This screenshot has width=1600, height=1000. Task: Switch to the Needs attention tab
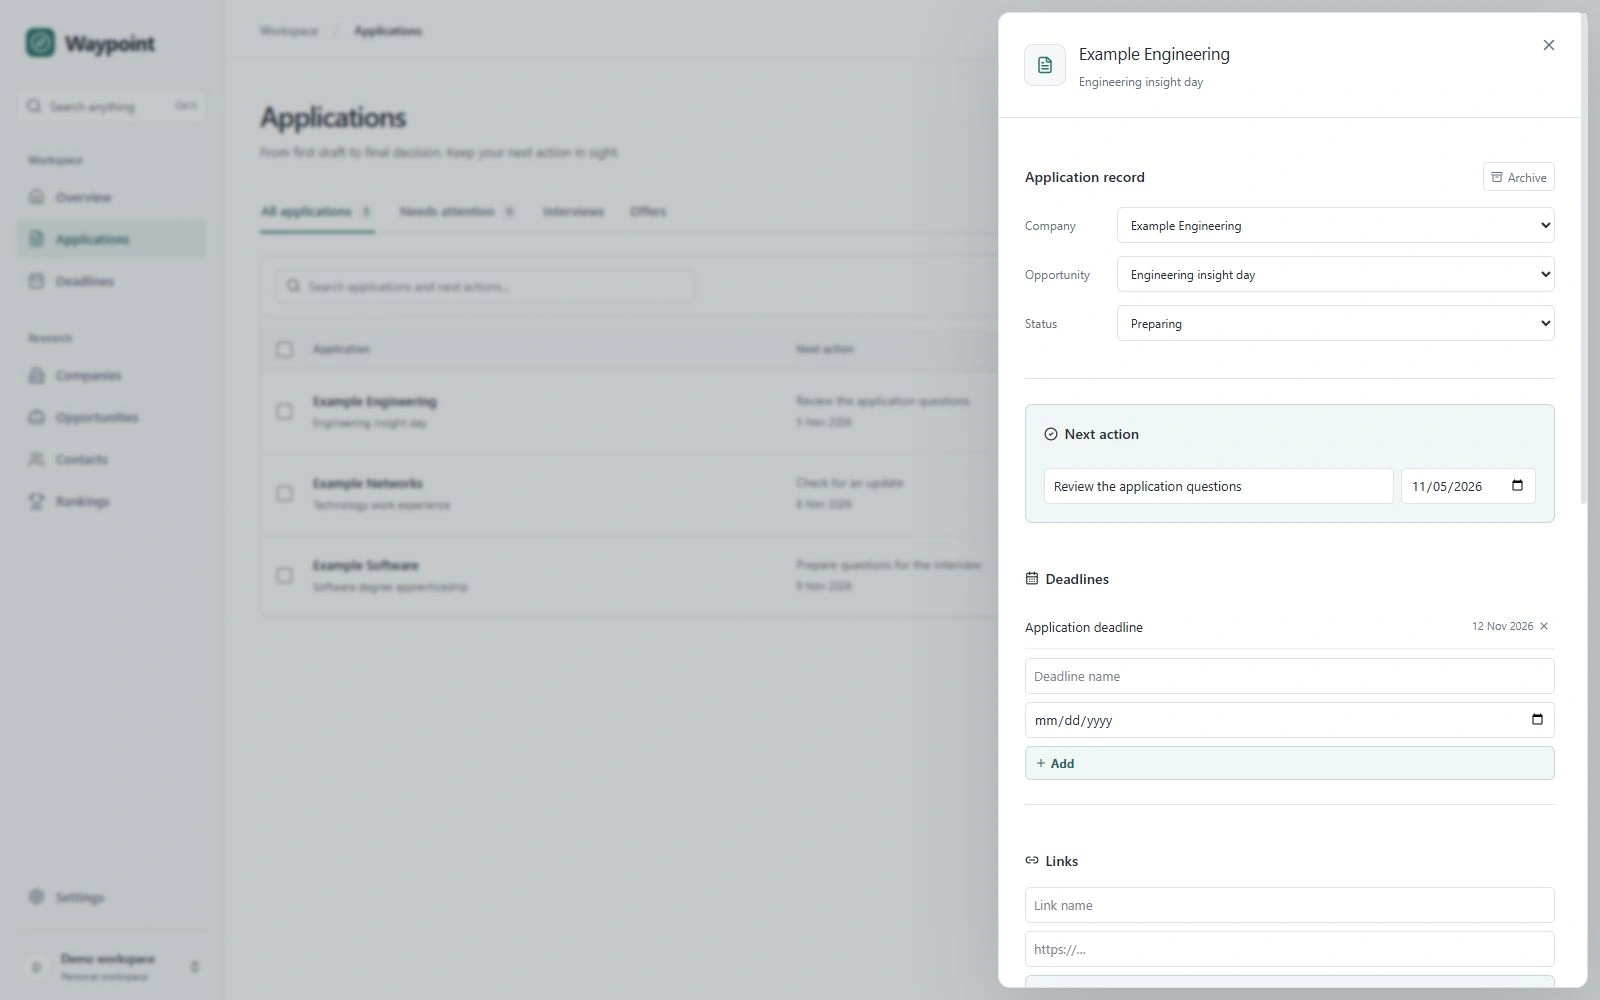tap(457, 212)
